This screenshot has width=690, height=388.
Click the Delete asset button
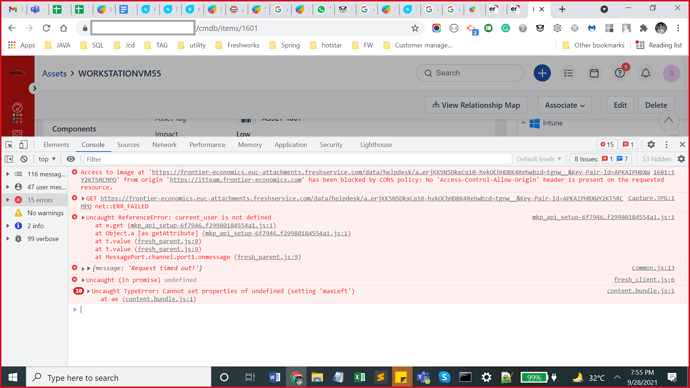point(656,105)
